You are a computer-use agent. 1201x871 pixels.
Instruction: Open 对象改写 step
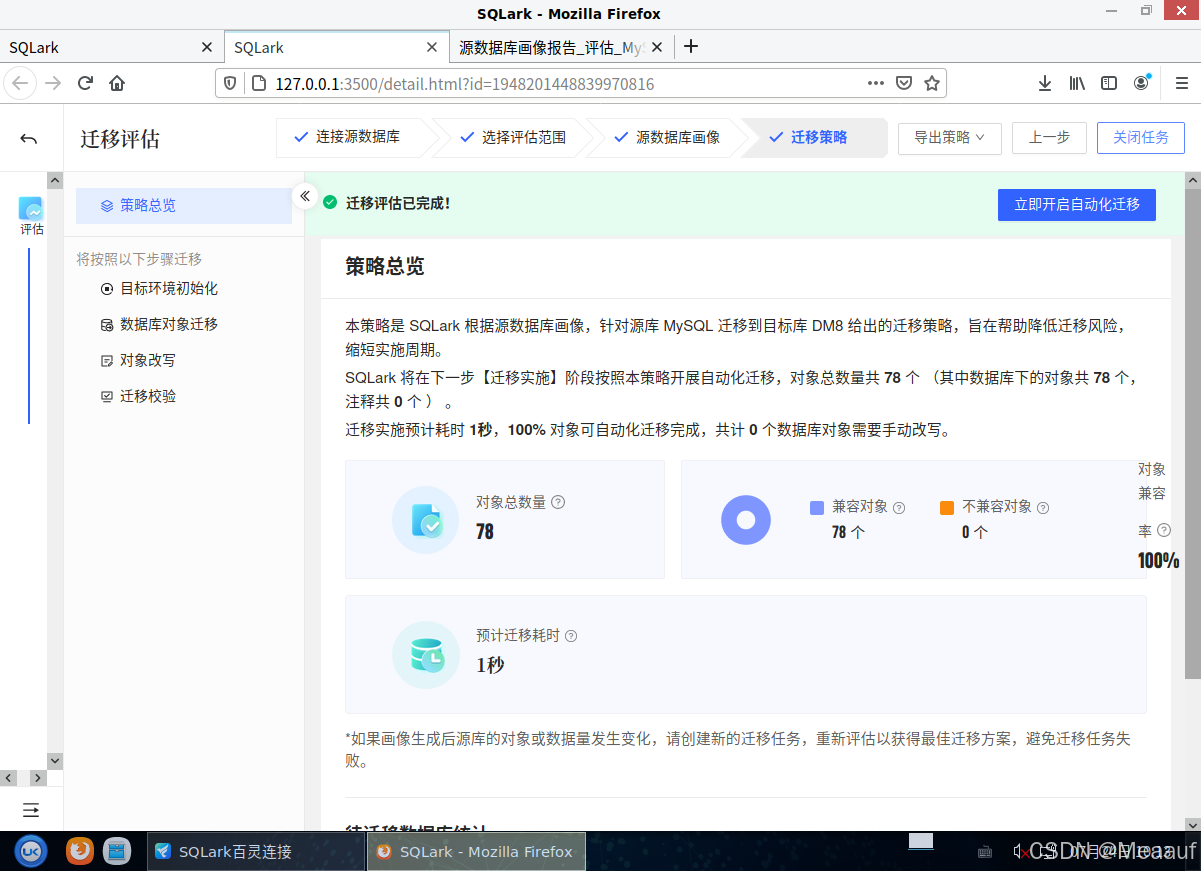(148, 360)
